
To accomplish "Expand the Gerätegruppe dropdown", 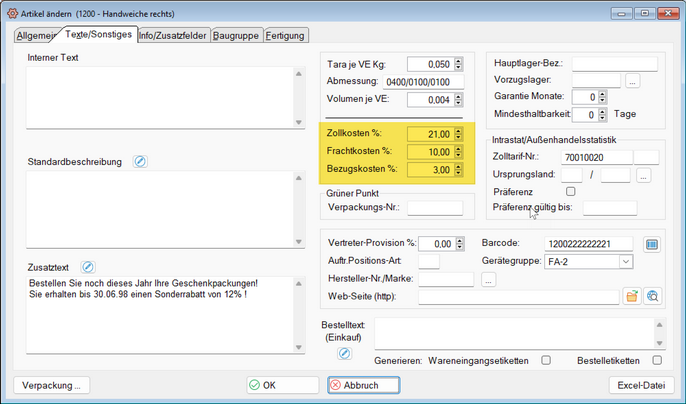I will tap(626, 262).
